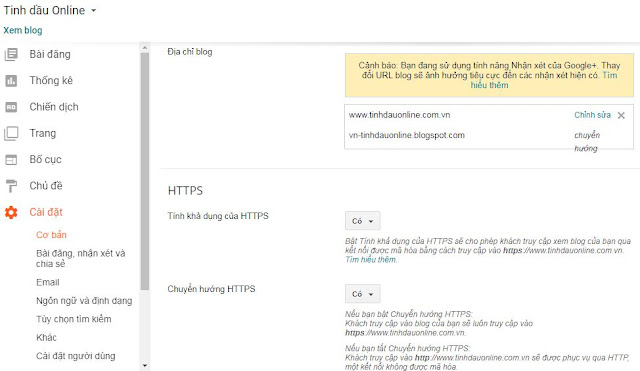Viewport: 640px width, 371px height.
Task: Open Cài đặt người dùng settings
Action: pyautogui.click(x=76, y=356)
